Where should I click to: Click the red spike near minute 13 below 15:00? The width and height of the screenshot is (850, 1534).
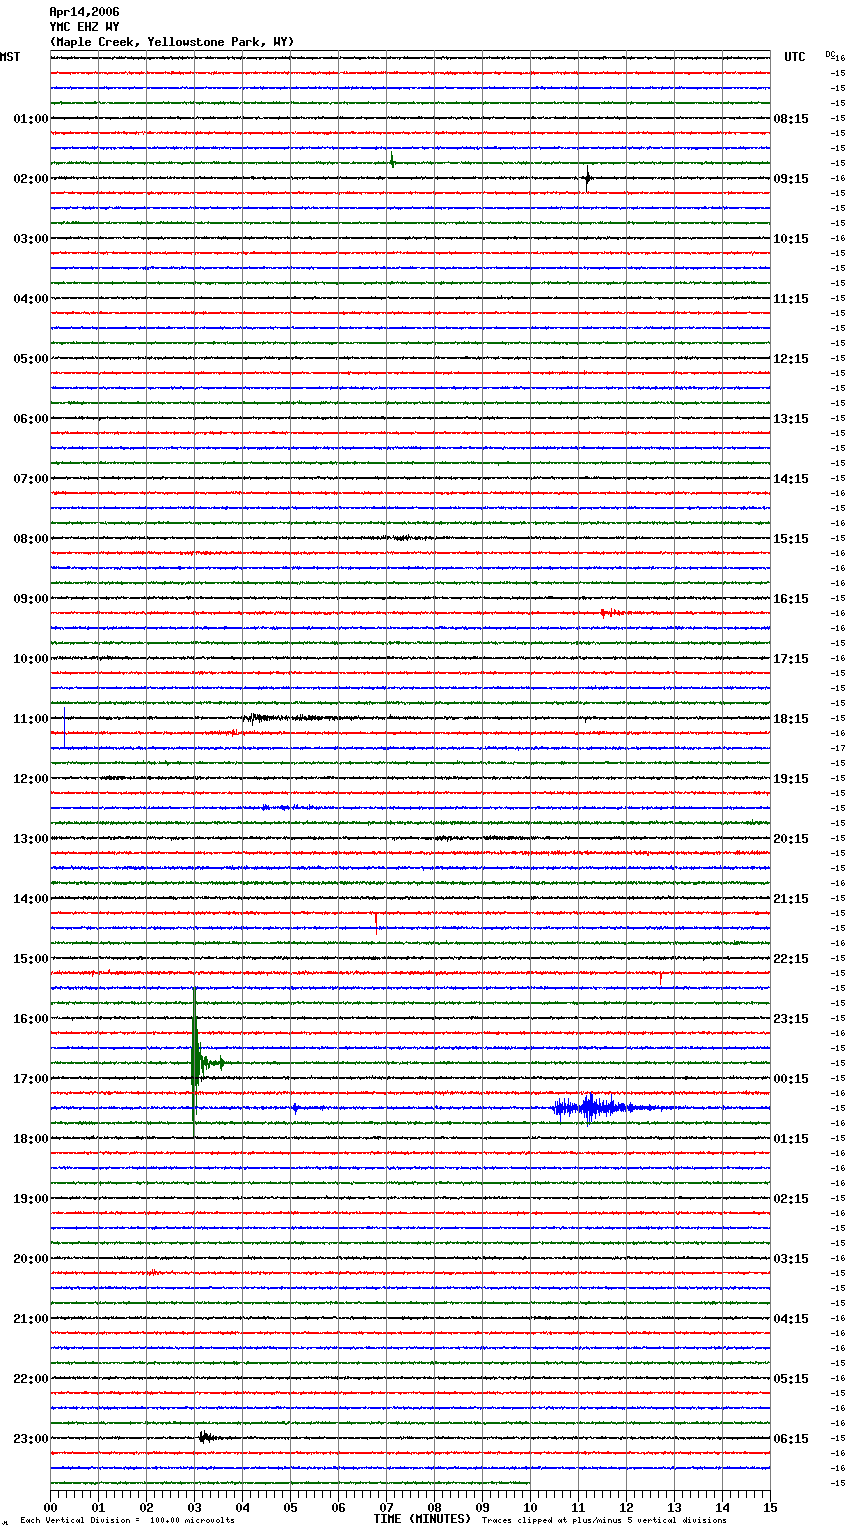(x=661, y=978)
